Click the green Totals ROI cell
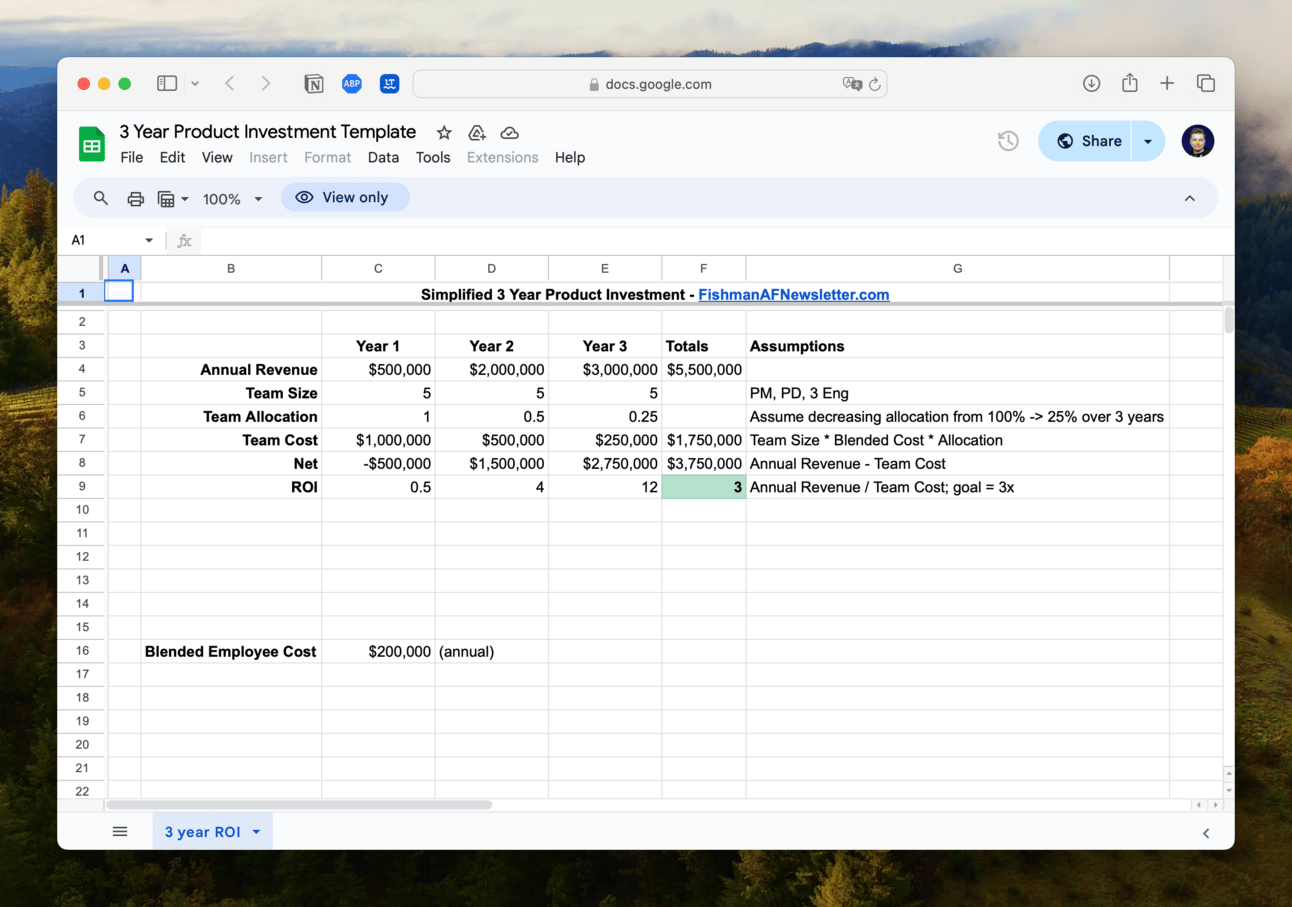 coord(704,487)
